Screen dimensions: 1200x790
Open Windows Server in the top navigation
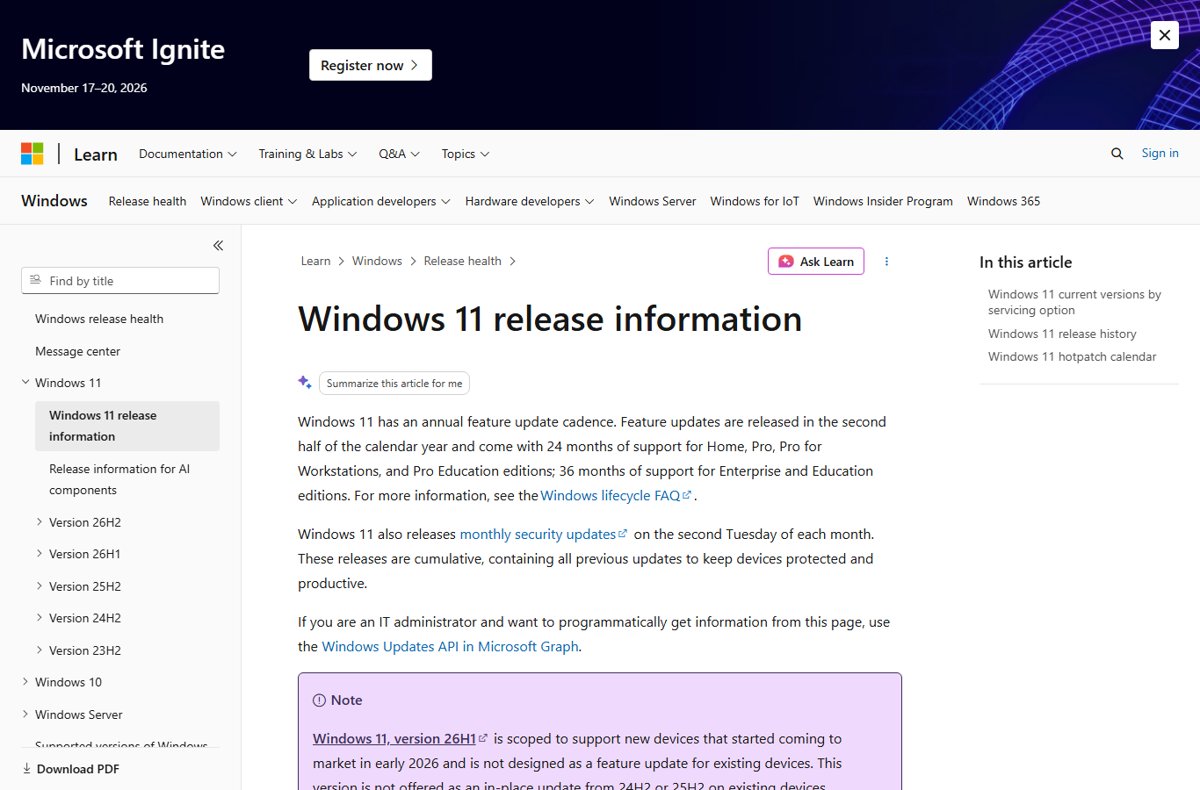(x=652, y=201)
